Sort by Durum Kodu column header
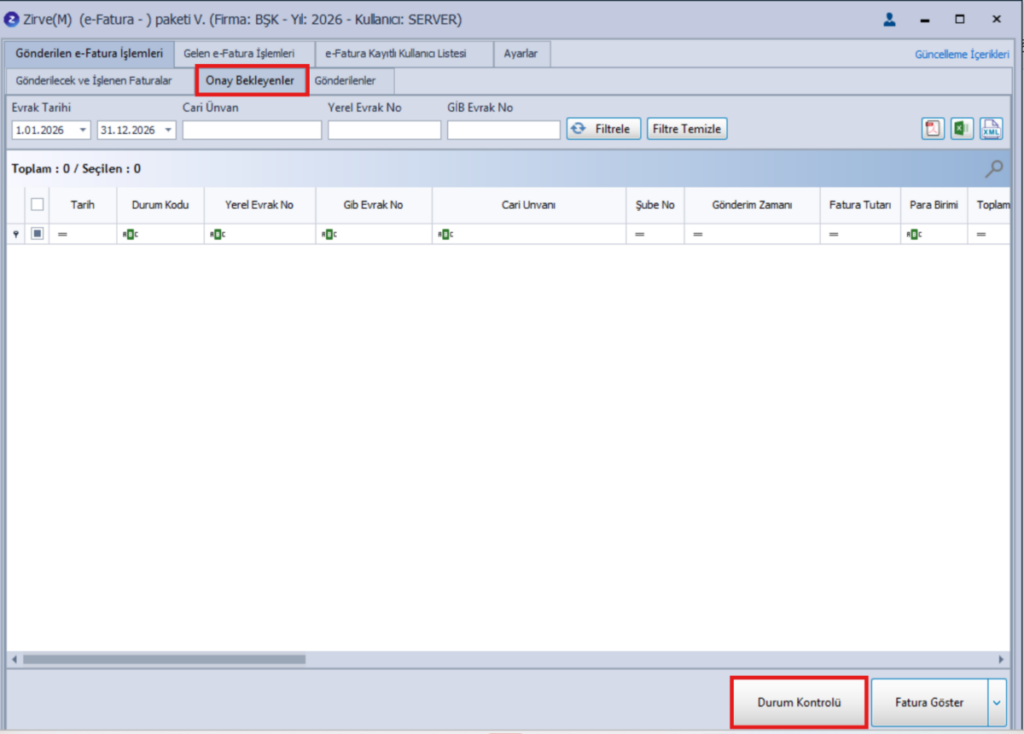The height and width of the screenshot is (734, 1024). click(161, 205)
